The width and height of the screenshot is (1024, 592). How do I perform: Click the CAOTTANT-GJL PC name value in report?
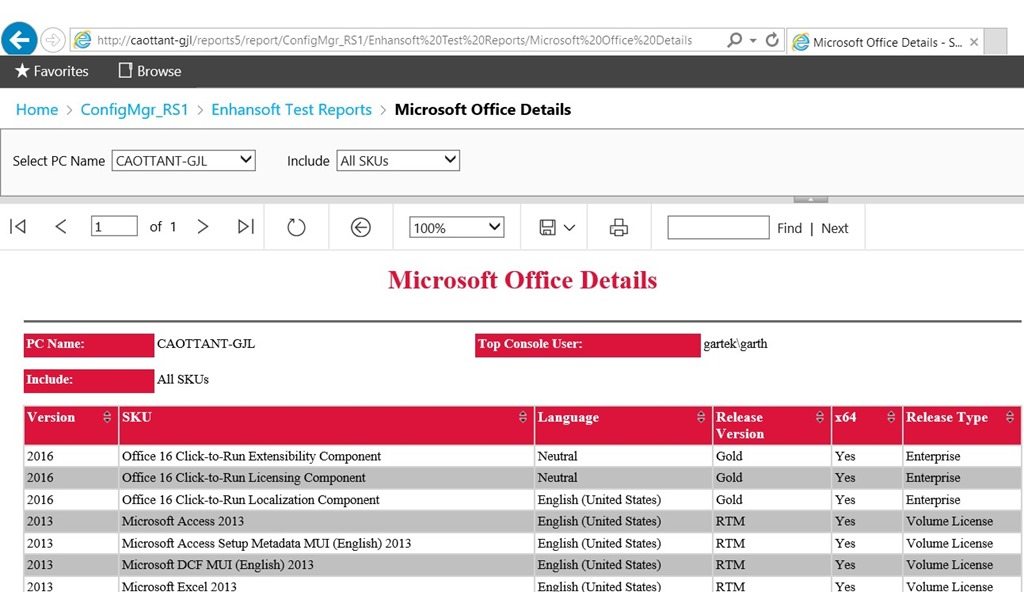(206, 344)
